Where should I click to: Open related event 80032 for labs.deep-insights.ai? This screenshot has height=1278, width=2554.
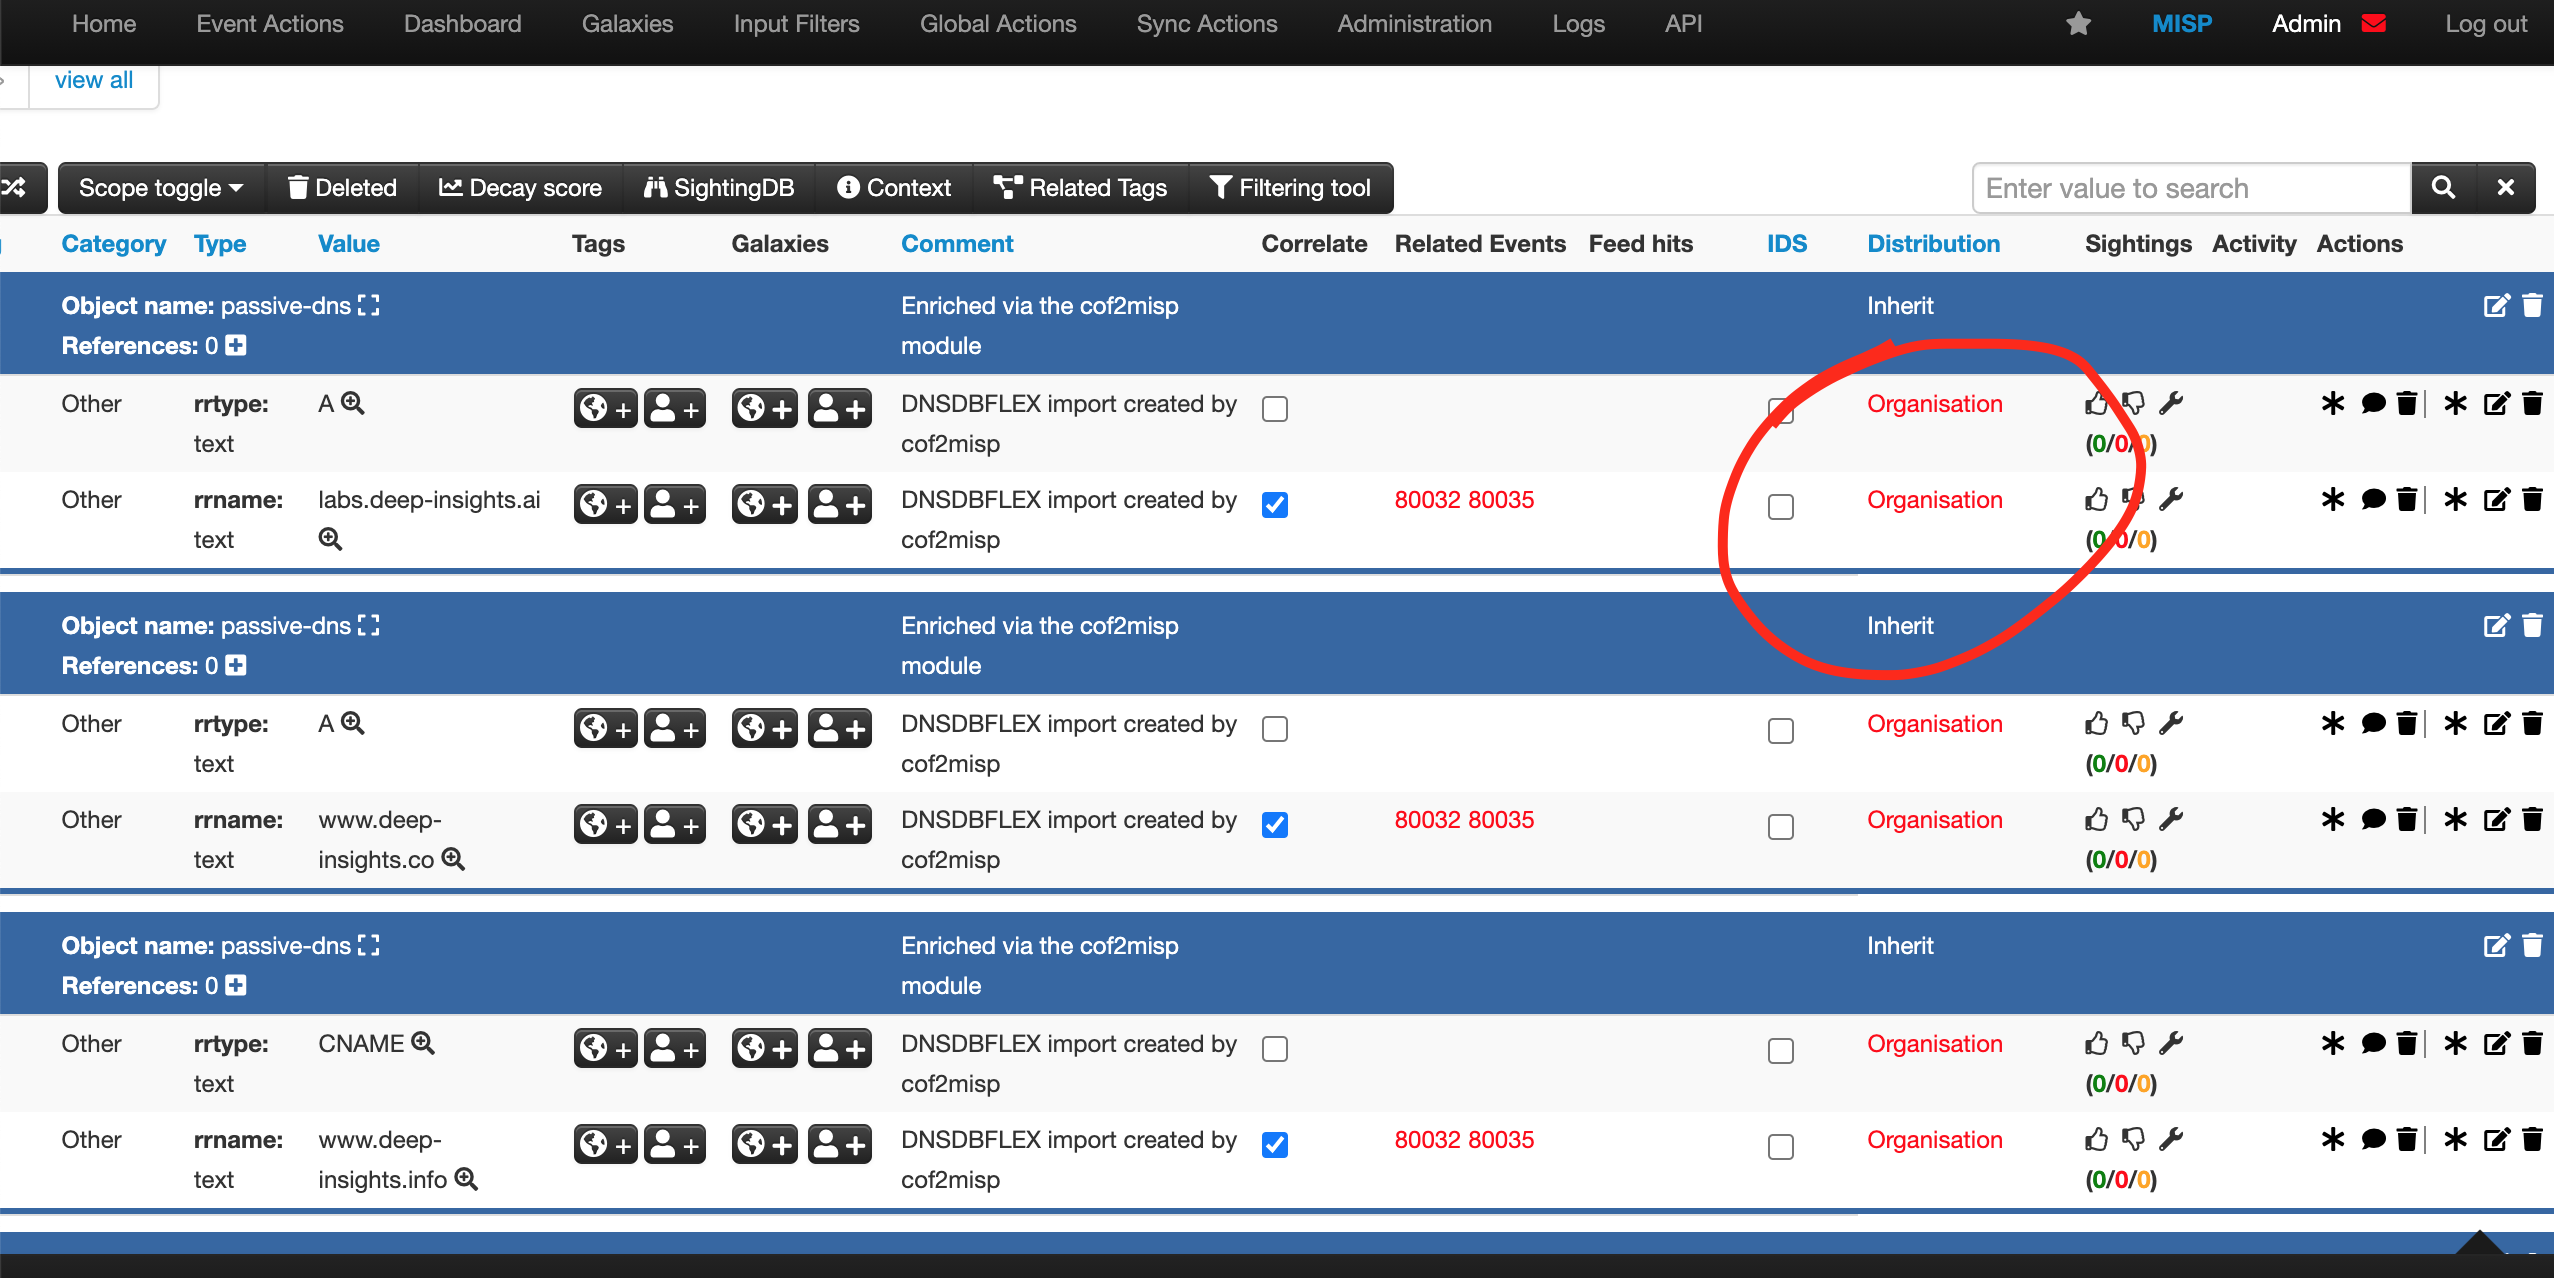1428,500
